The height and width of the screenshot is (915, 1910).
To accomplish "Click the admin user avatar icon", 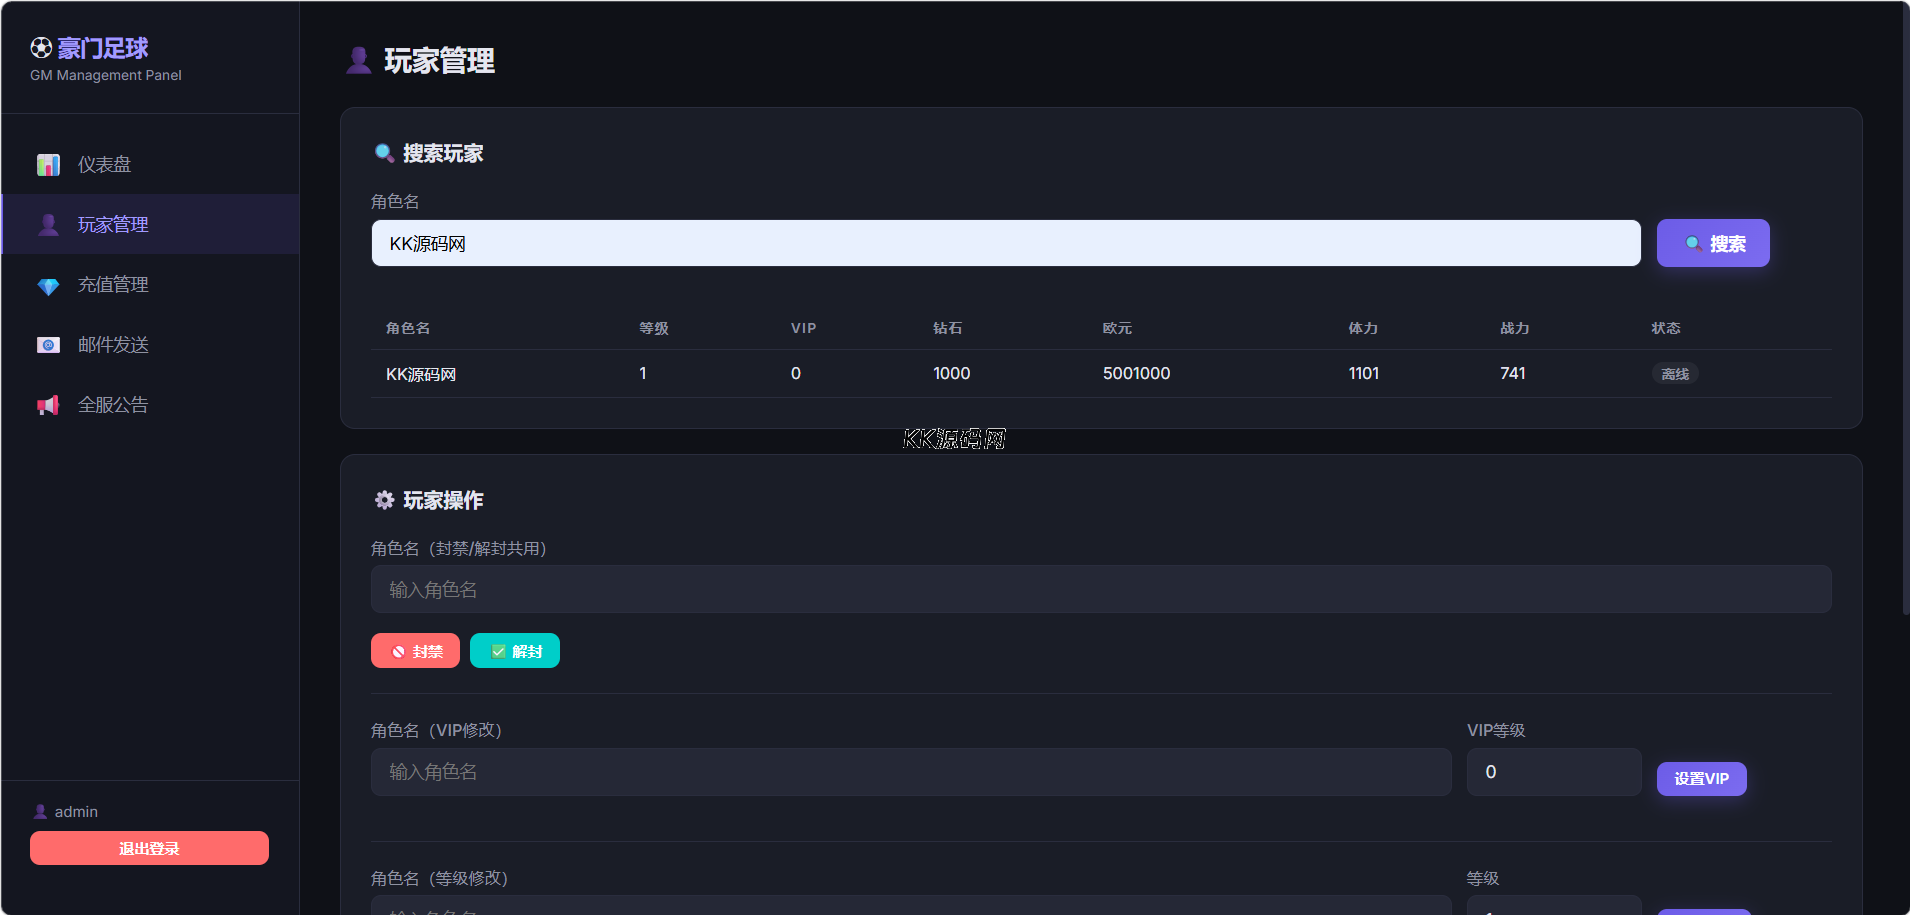I will pyautogui.click(x=40, y=812).
